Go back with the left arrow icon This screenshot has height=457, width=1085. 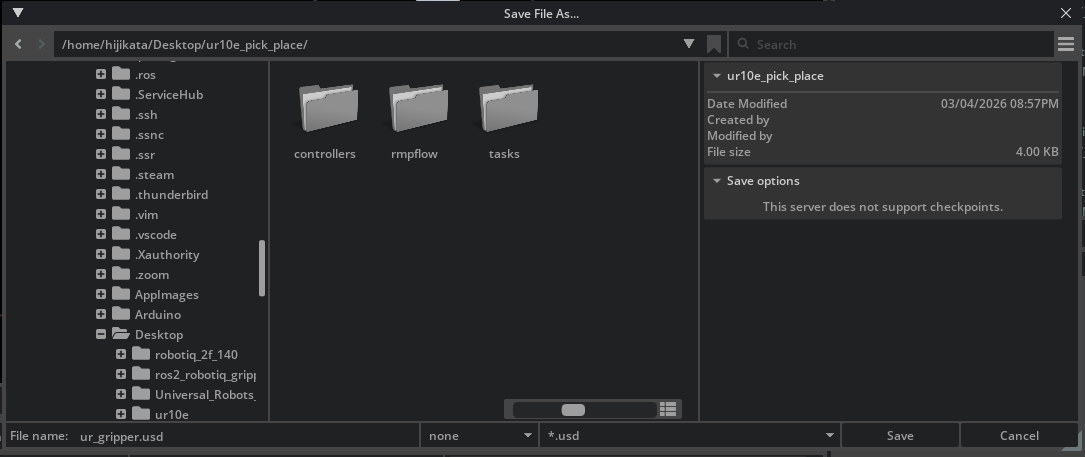point(19,44)
